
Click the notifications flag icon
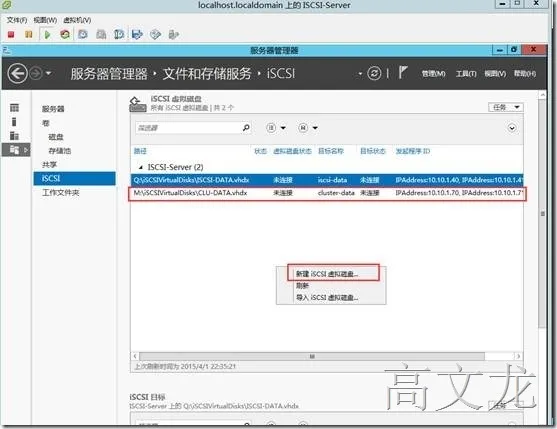point(402,73)
